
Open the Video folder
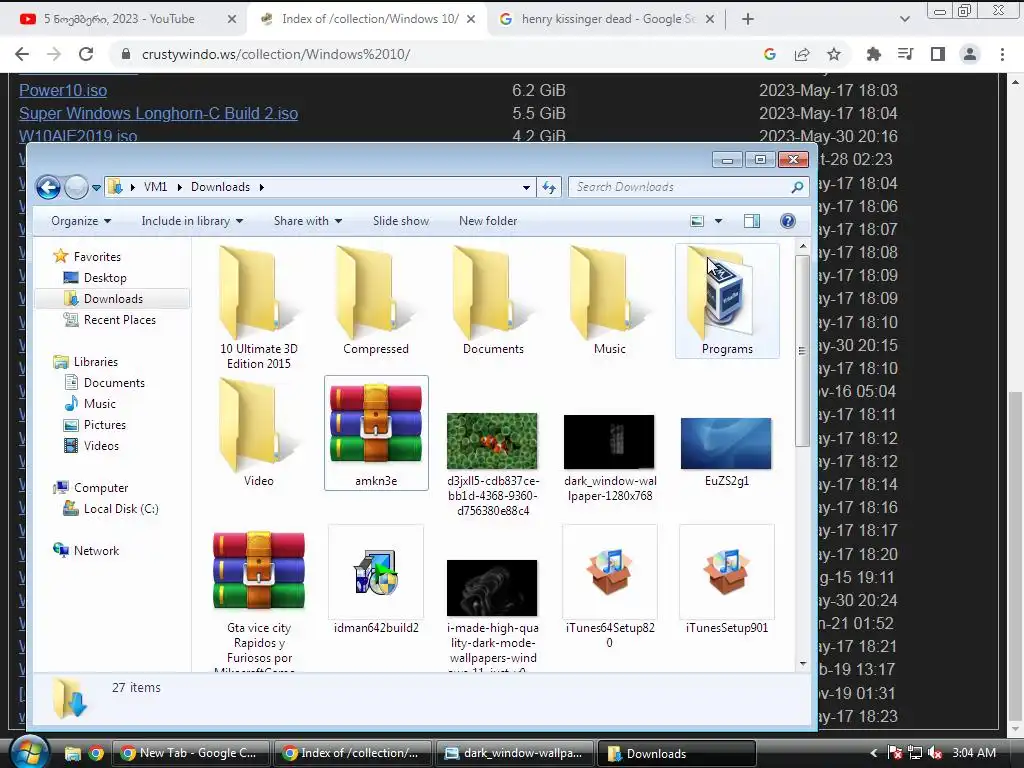click(x=259, y=432)
